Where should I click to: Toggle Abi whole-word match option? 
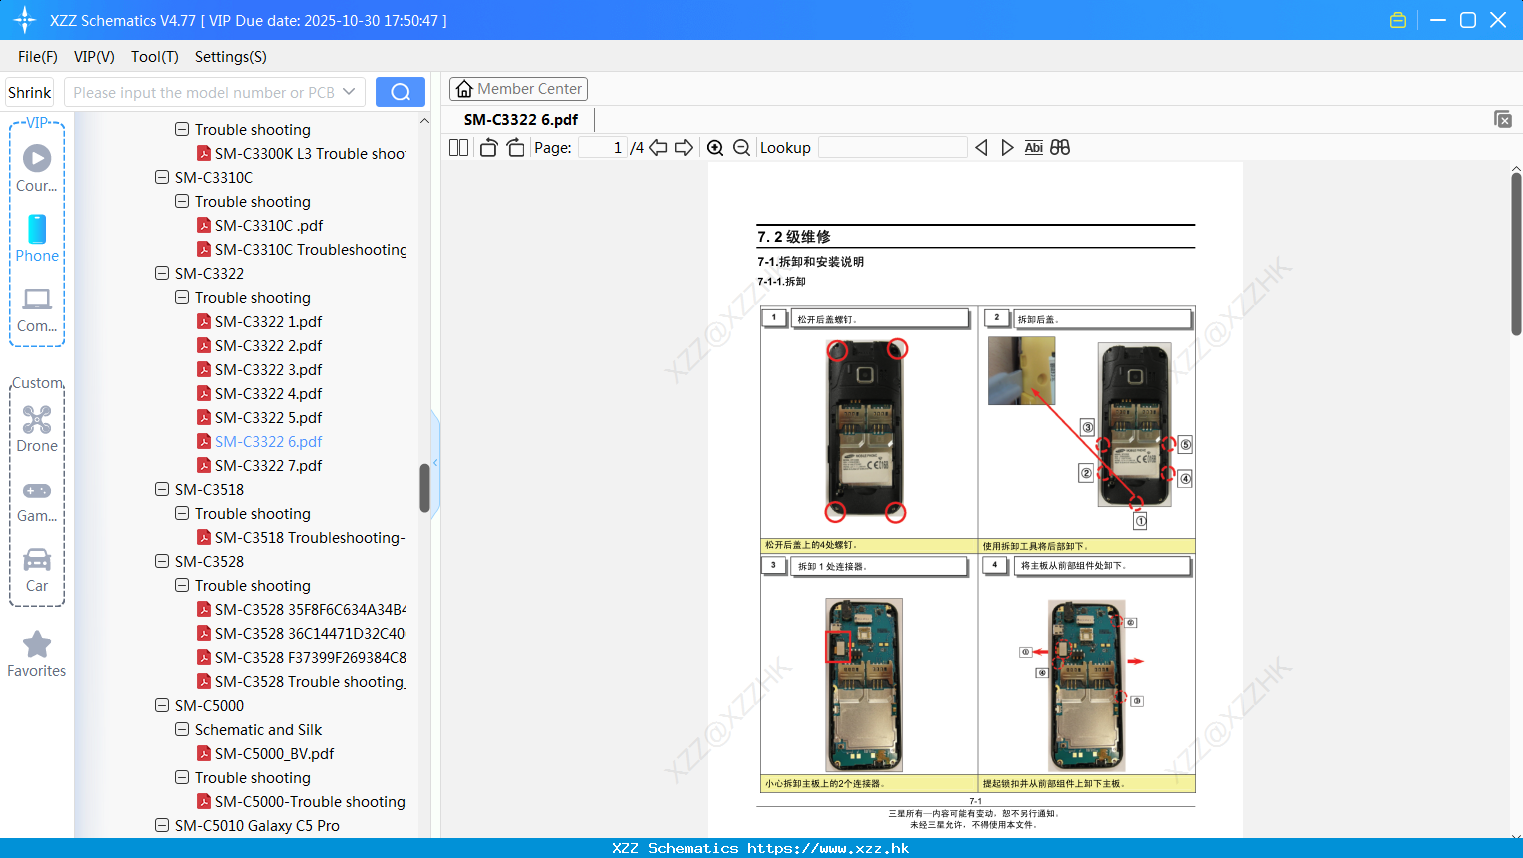(1034, 147)
